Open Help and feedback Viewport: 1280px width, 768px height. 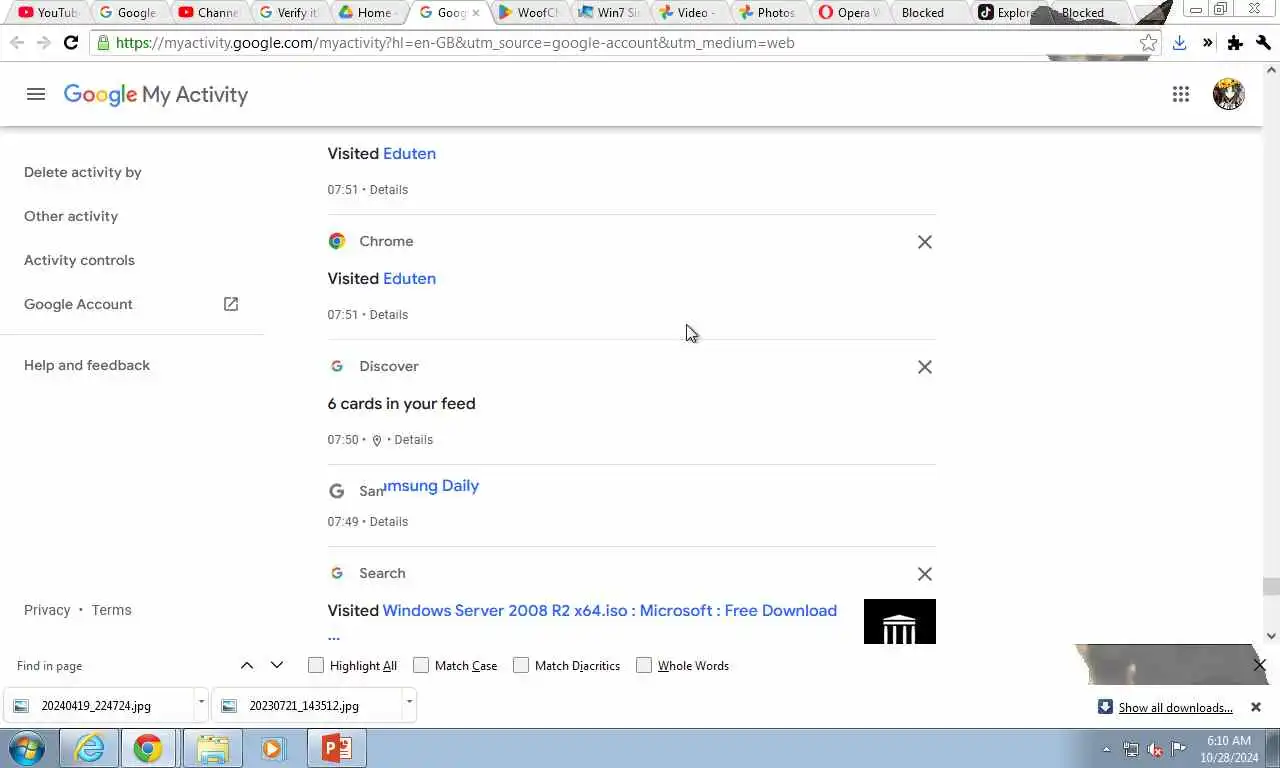pos(87,365)
